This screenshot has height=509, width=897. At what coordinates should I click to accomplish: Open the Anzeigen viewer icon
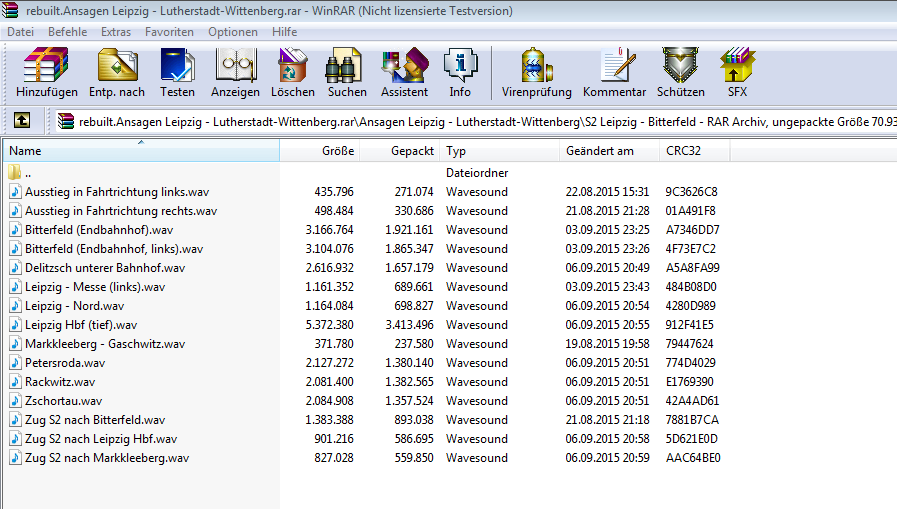235,65
